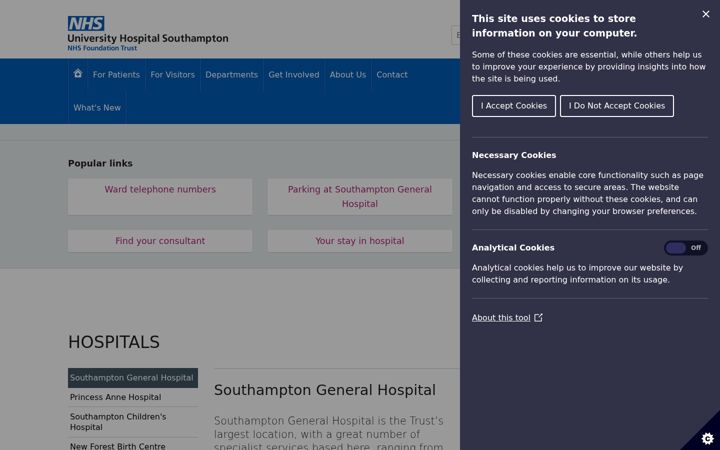Select Southampton Children's Hospital in sidebar

tap(133, 422)
